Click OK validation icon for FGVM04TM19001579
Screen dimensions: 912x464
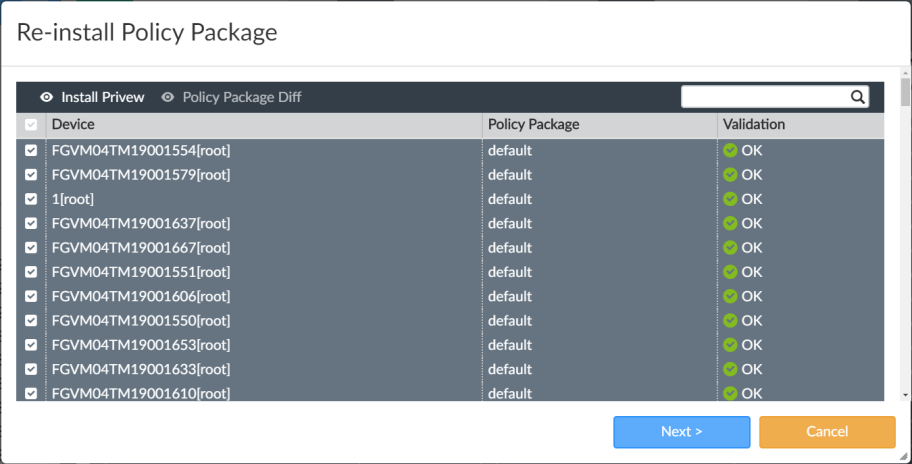pyautogui.click(x=730, y=175)
